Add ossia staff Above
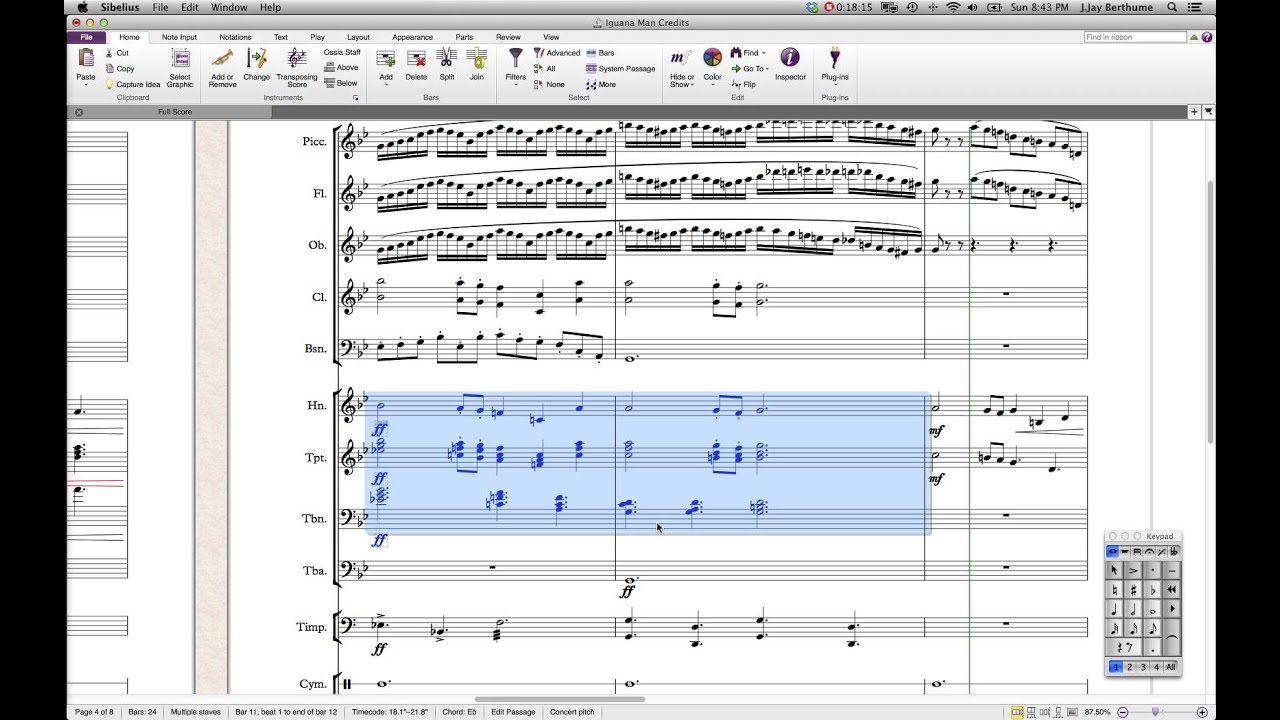 coord(341,67)
